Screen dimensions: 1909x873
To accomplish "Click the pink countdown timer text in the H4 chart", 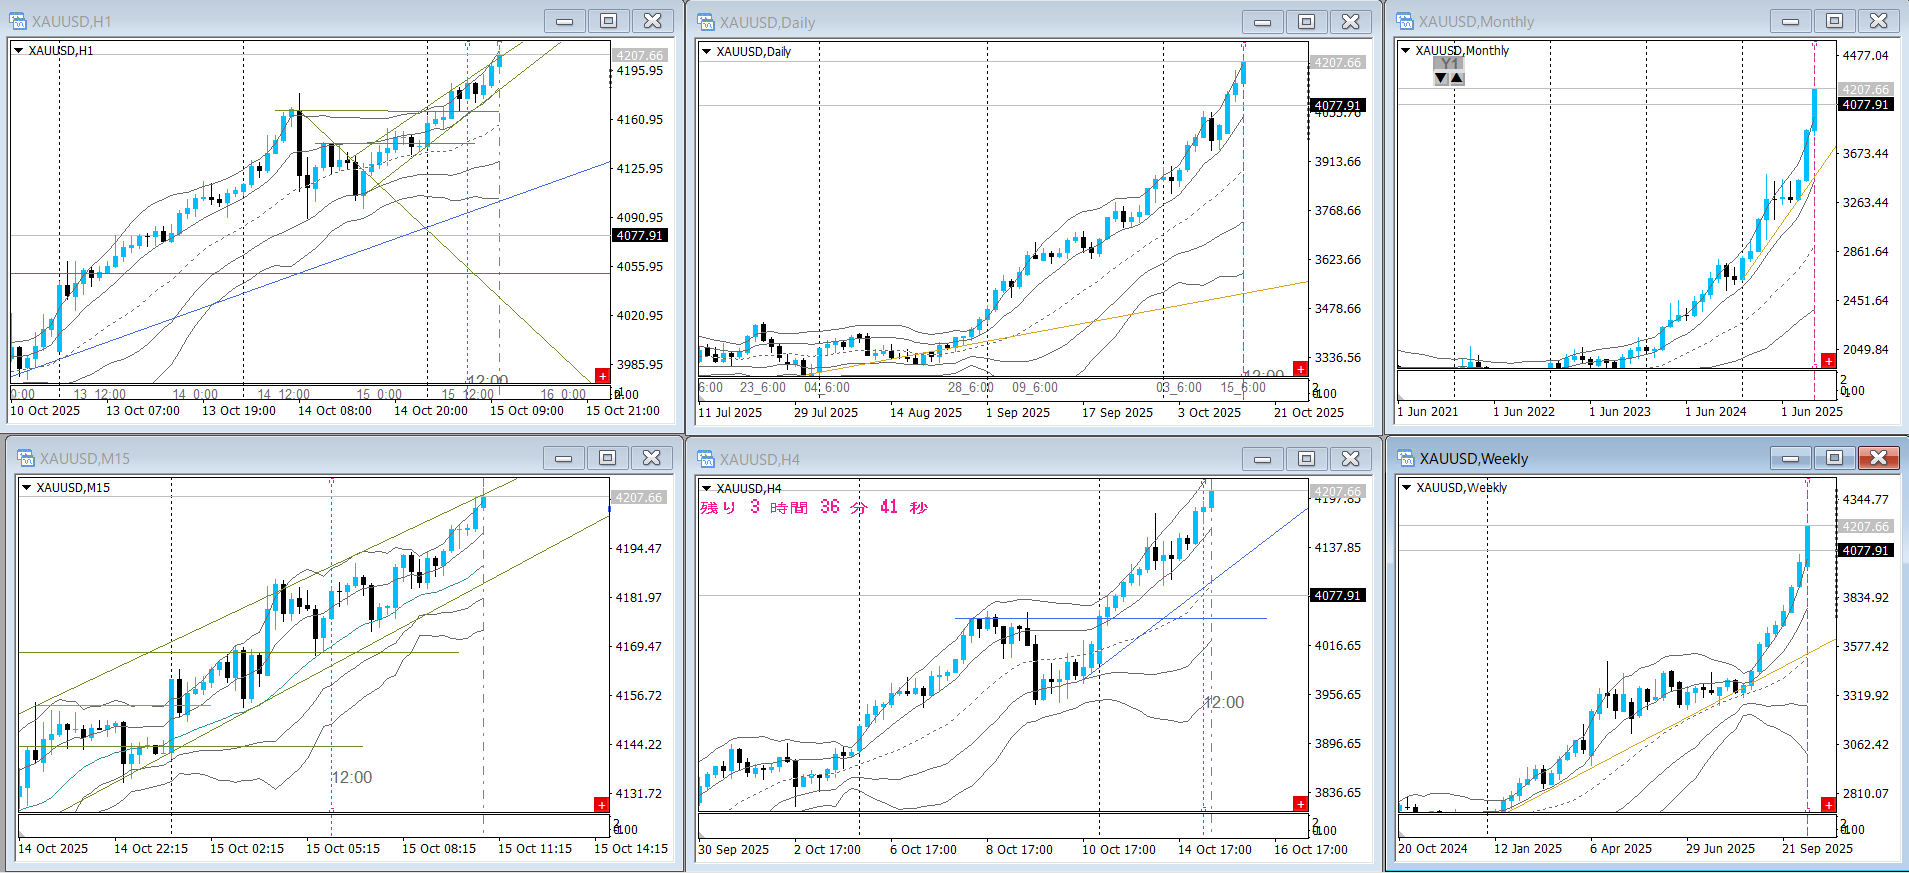I will (814, 507).
